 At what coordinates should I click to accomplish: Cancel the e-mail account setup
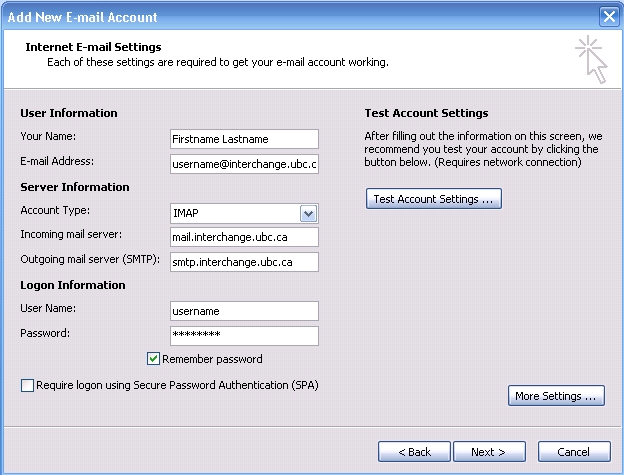[x=574, y=452]
